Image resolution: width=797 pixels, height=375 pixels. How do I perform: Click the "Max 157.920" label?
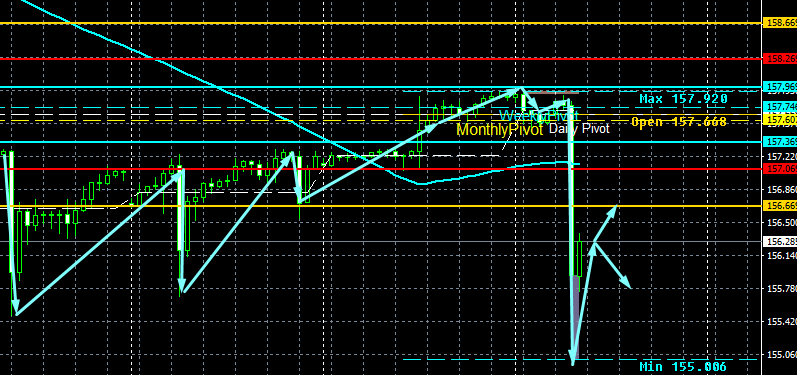pyautogui.click(x=683, y=99)
